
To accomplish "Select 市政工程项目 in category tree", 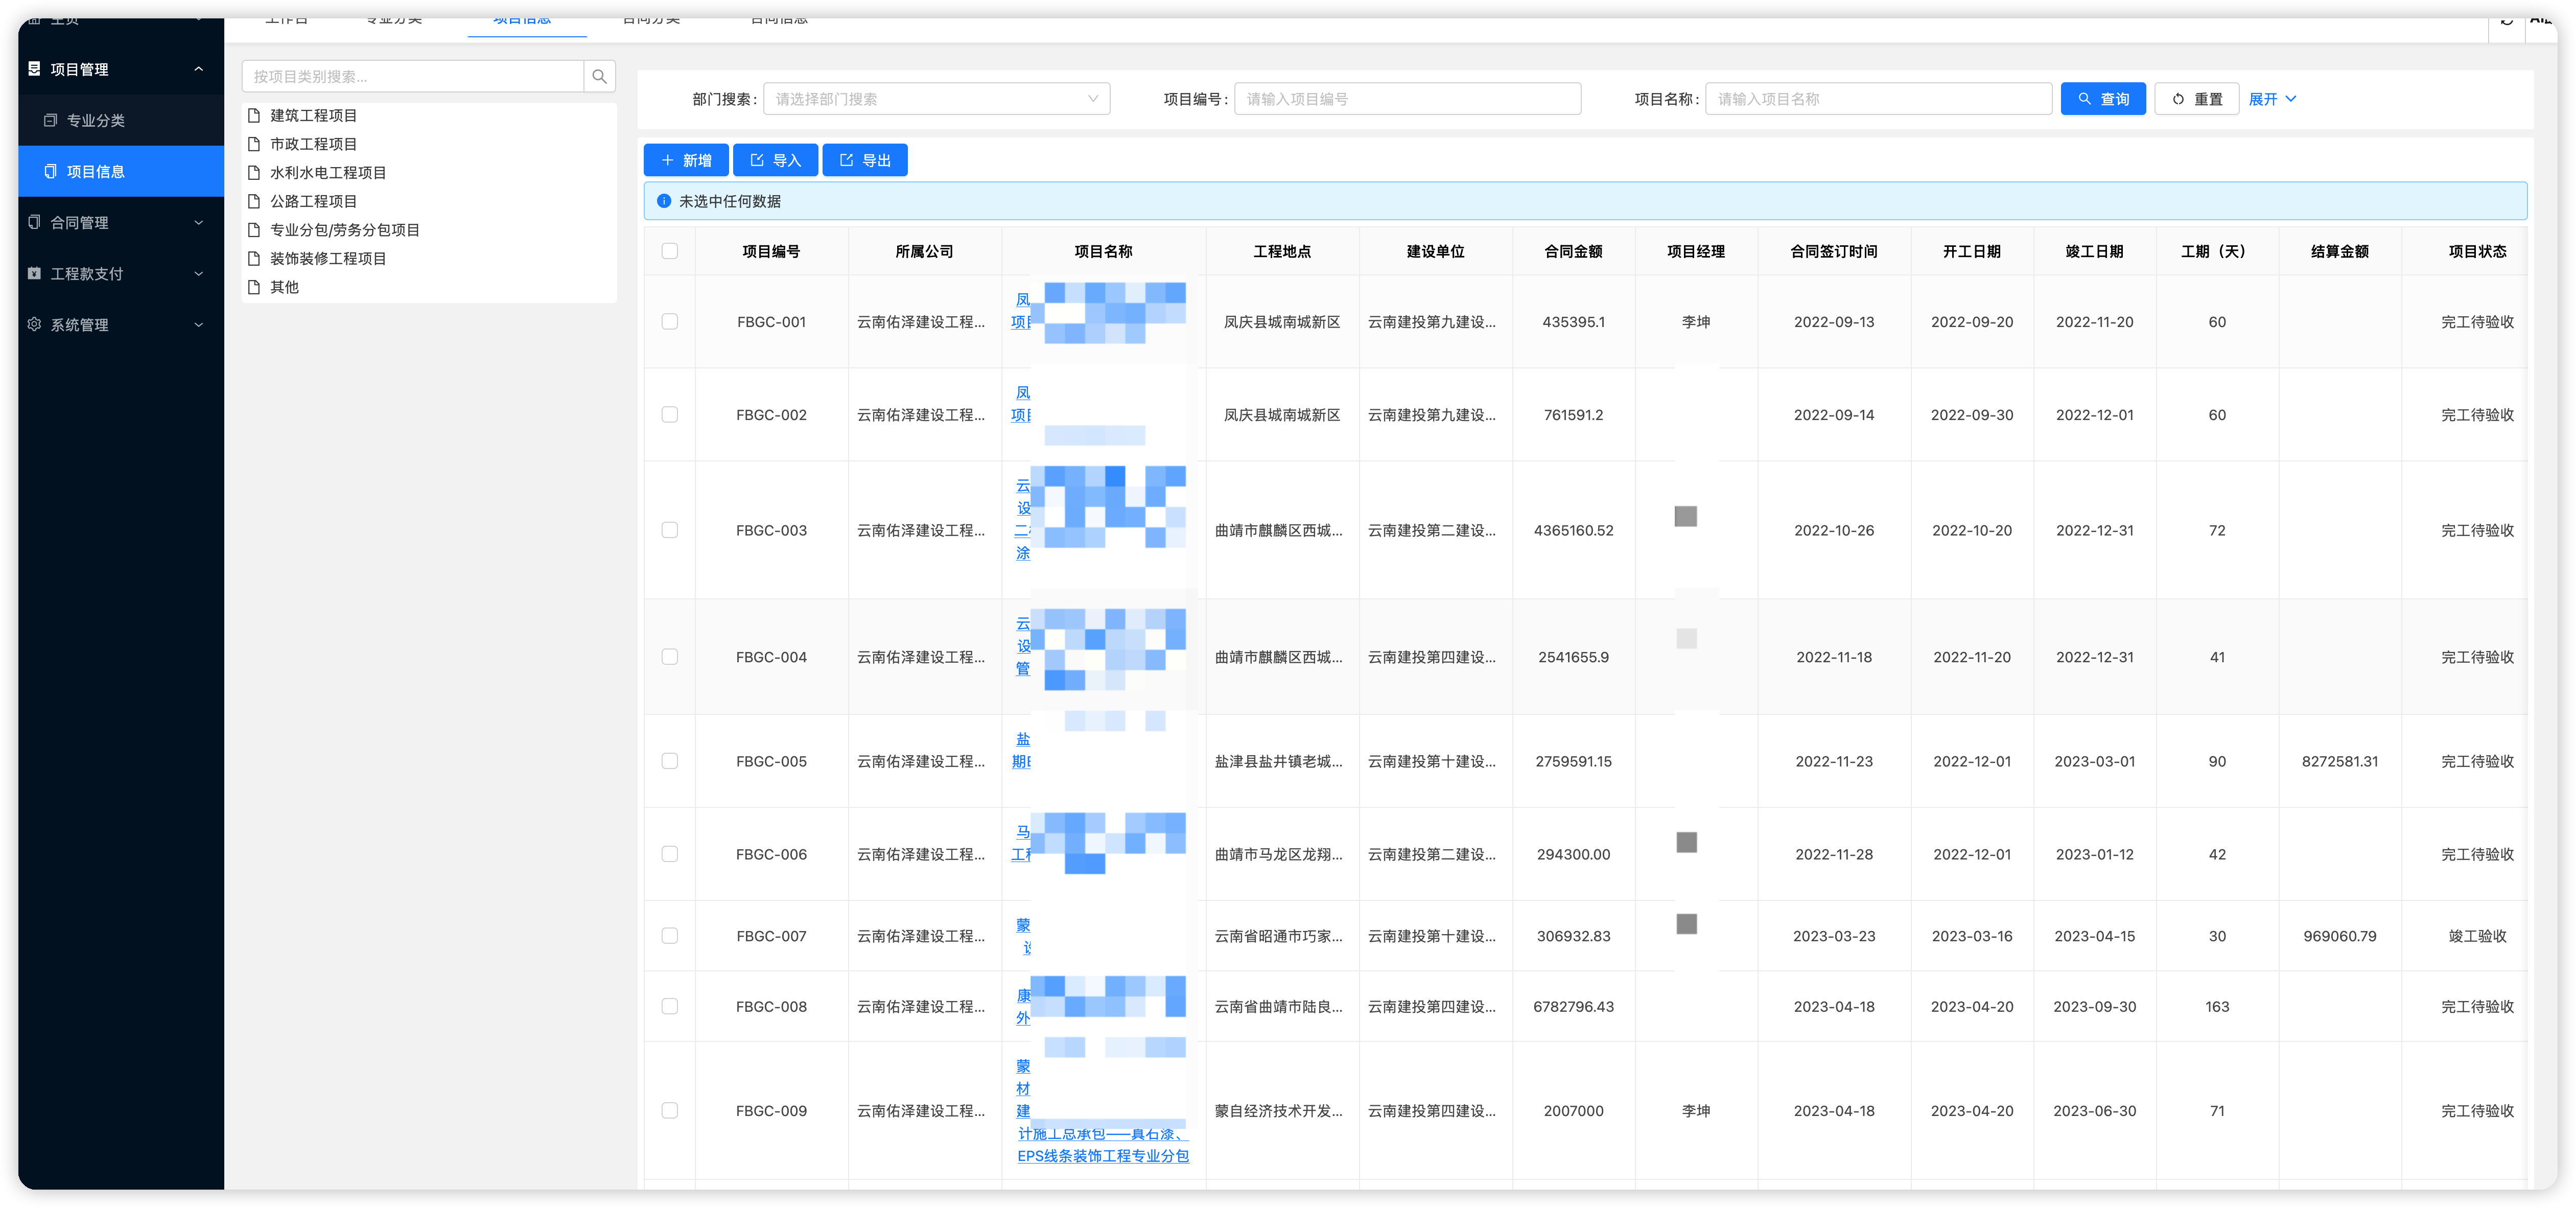I will pyautogui.click(x=313, y=144).
